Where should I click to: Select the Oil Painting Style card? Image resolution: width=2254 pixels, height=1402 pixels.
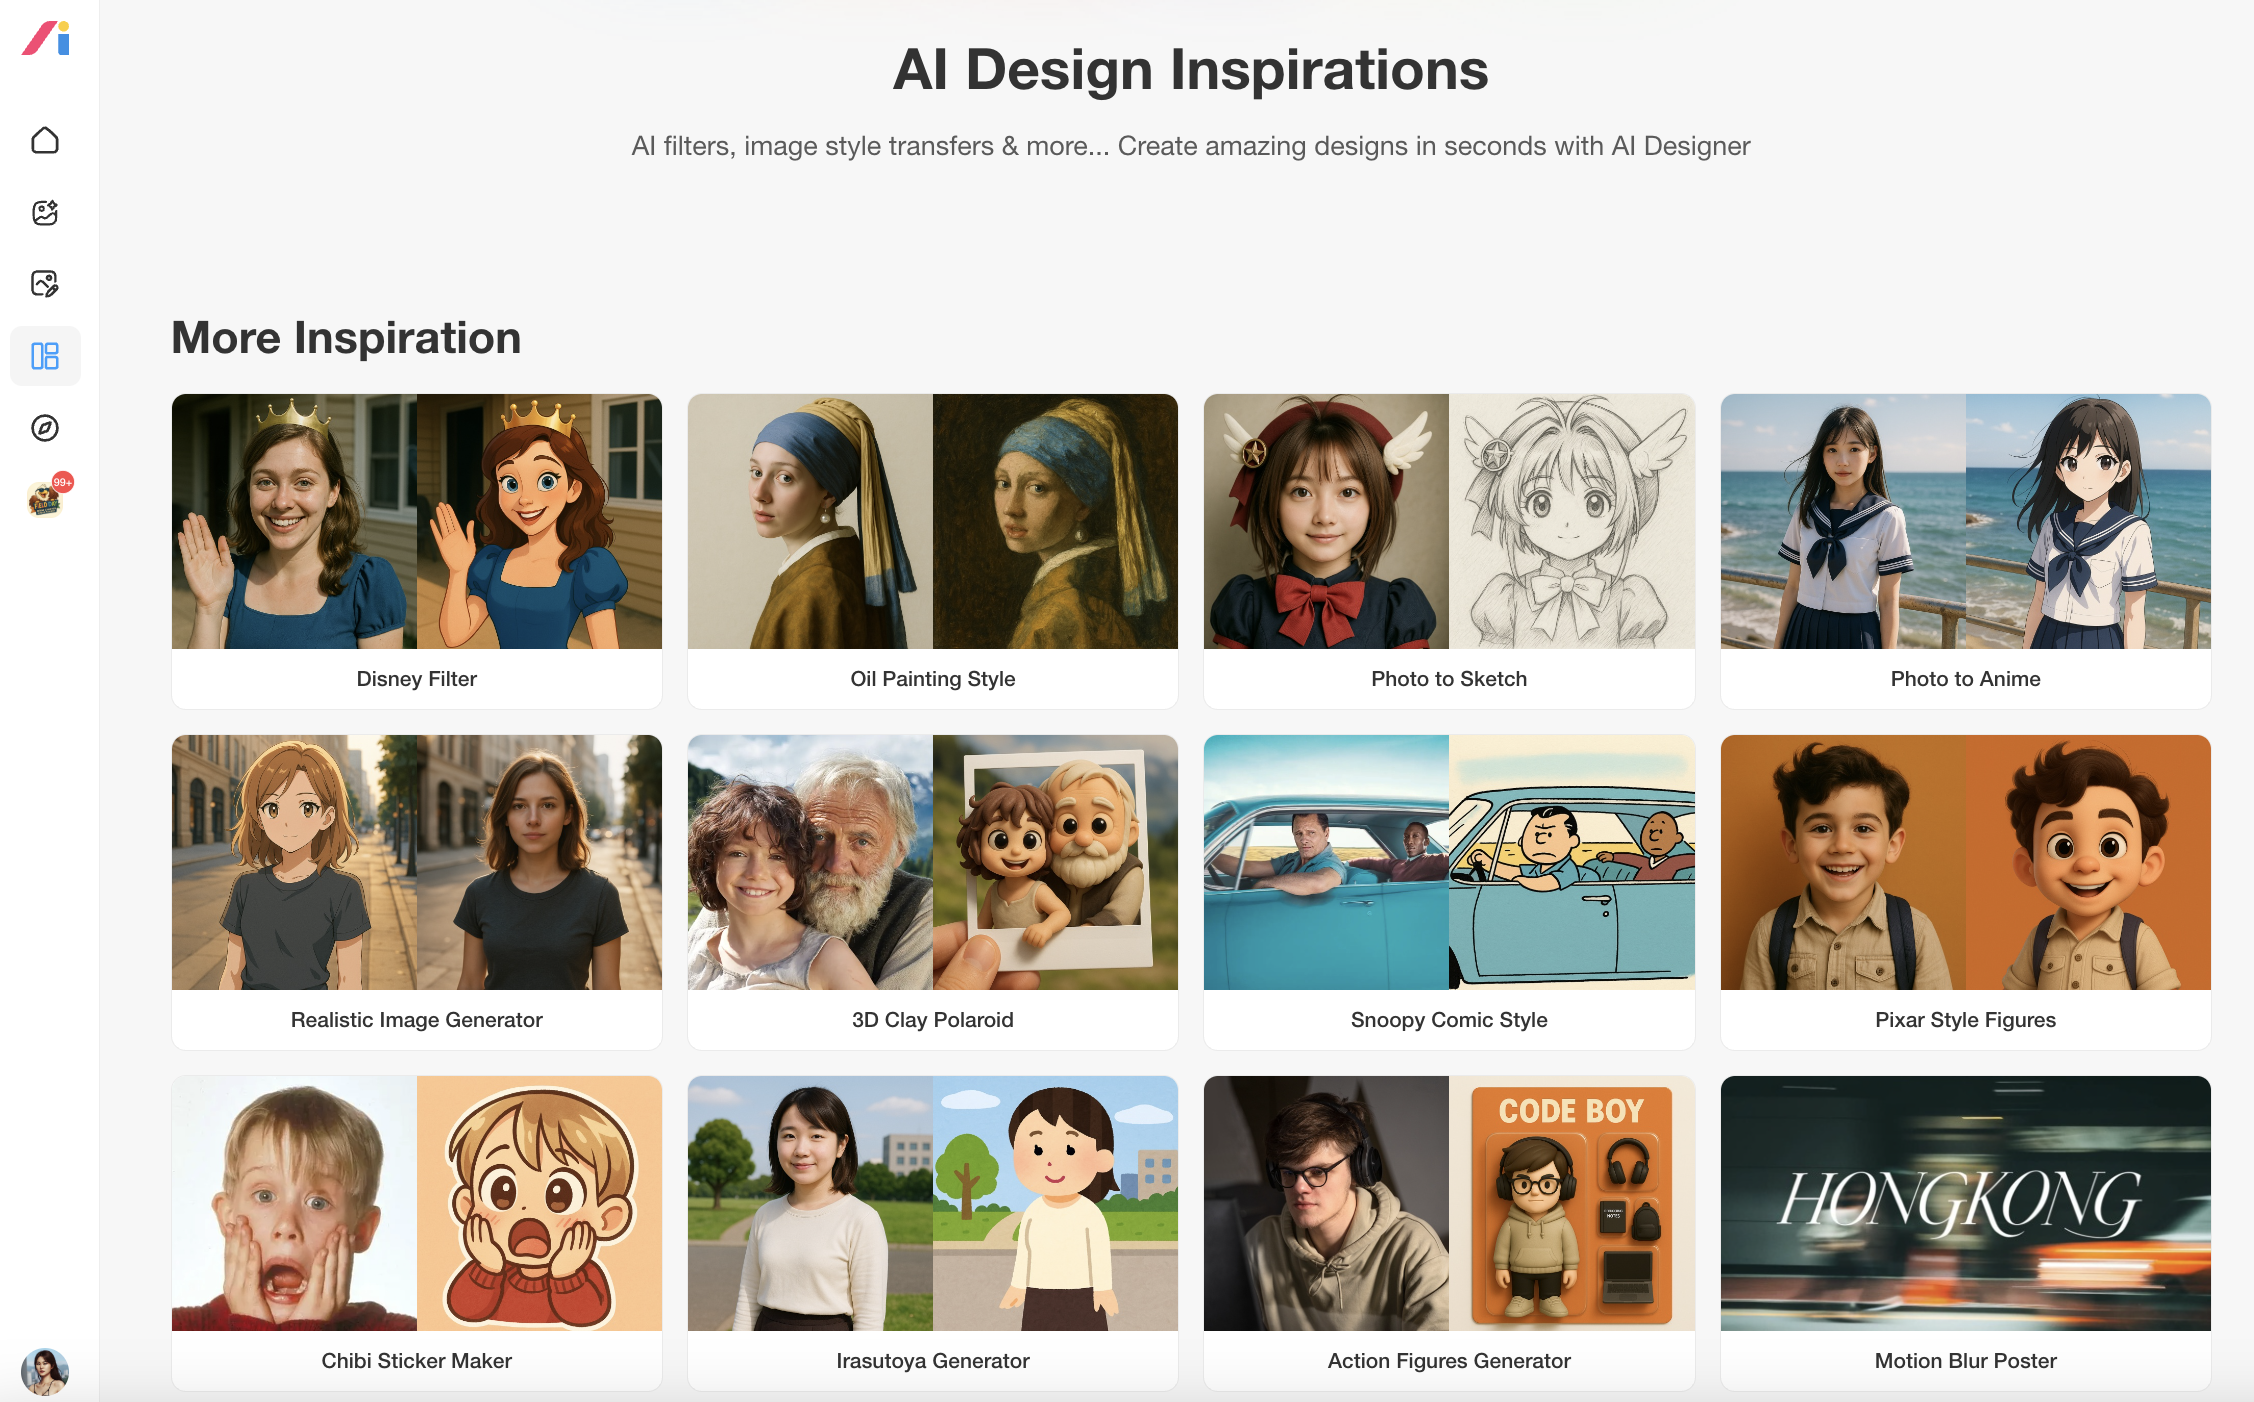pyautogui.click(x=932, y=550)
